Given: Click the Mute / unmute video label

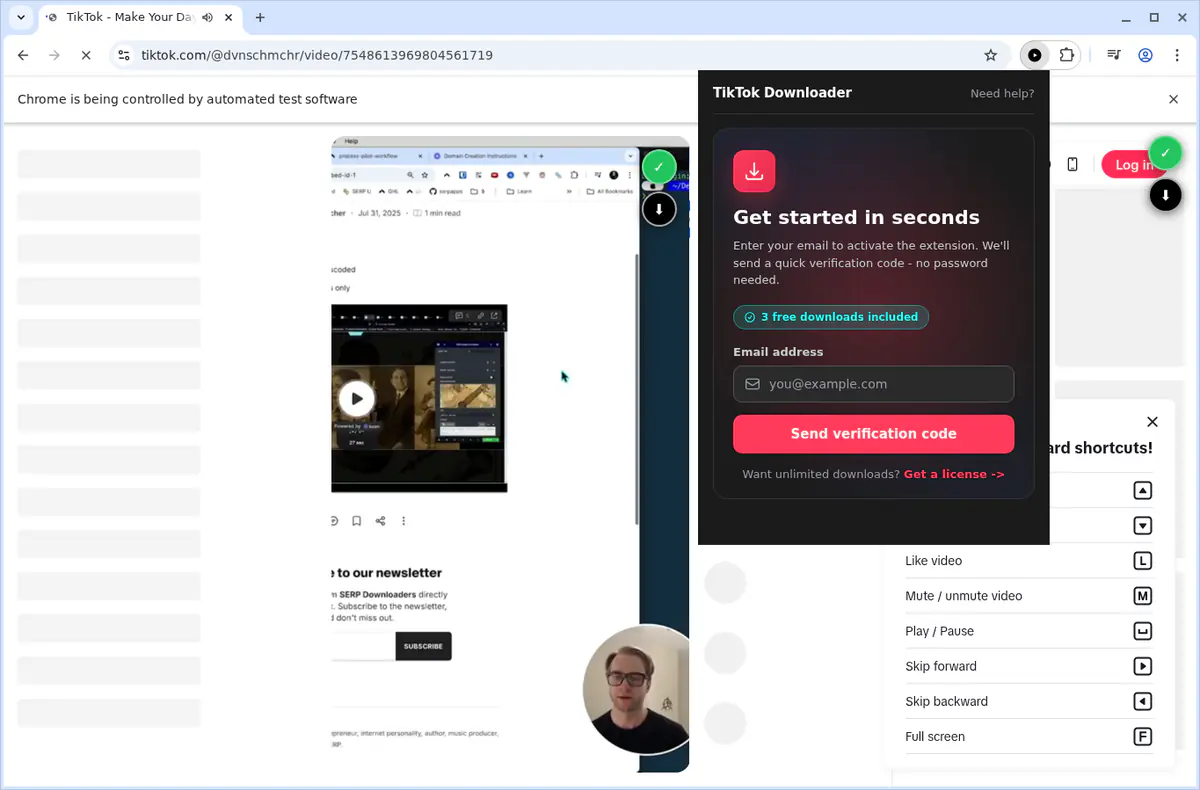Looking at the screenshot, I should point(963,596).
